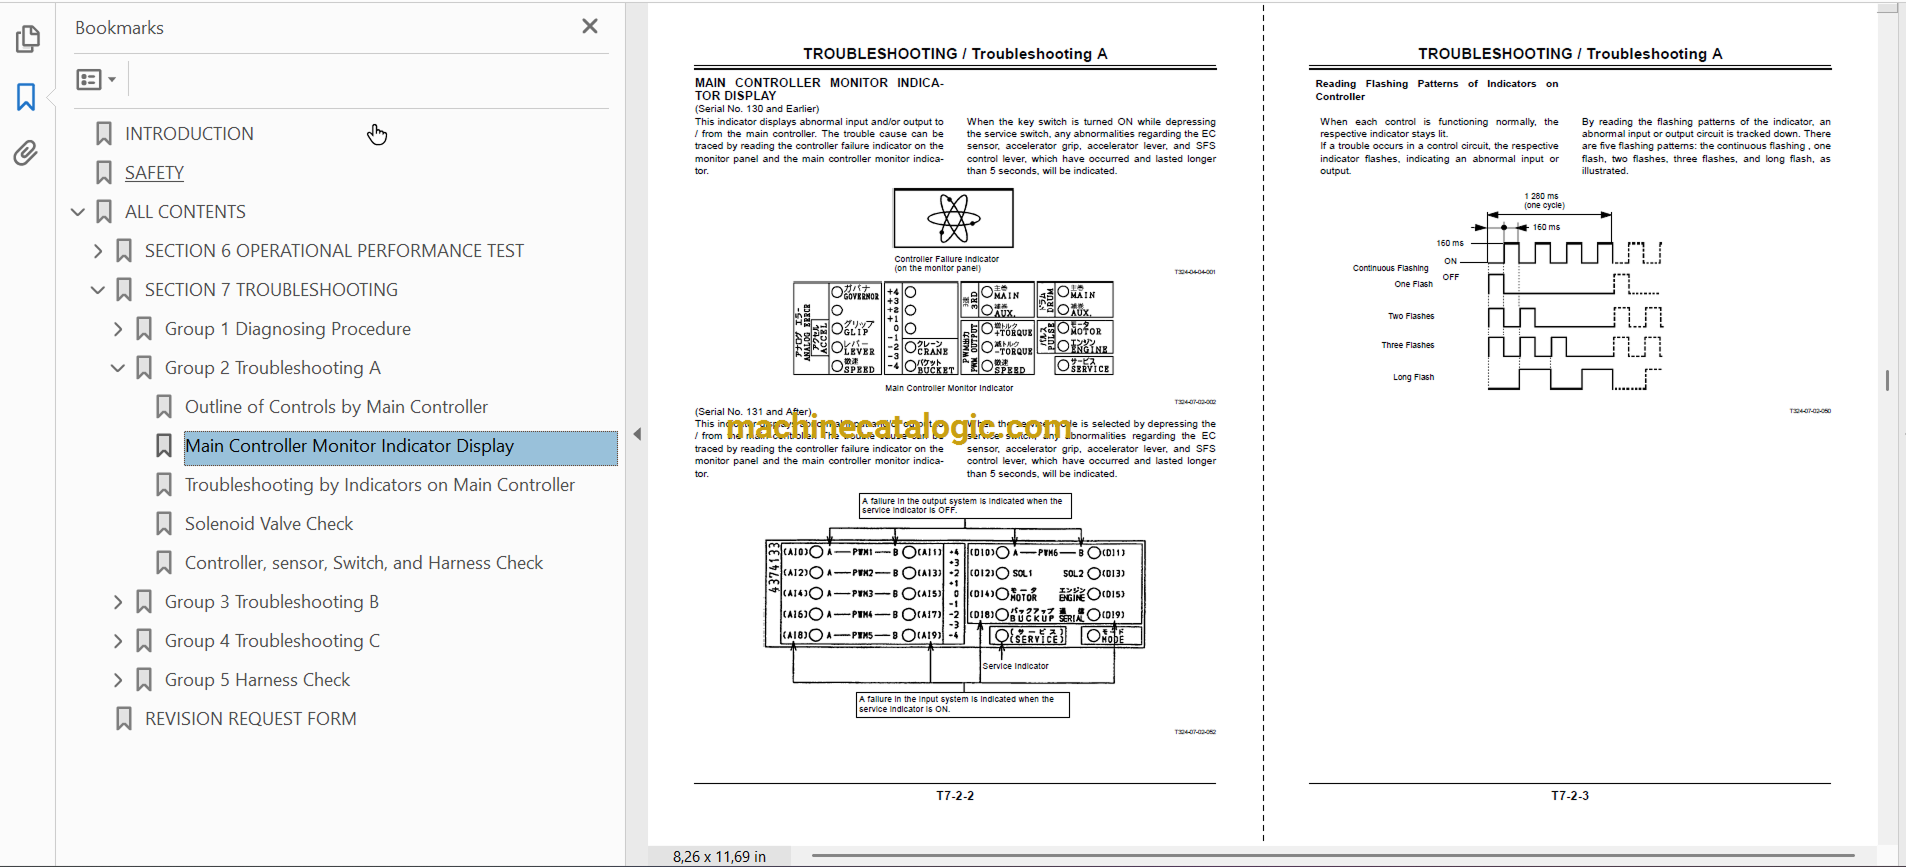Viewport: 1906px width, 867px height.
Task: Jump to SECTION 7 TROUBLESHOOTING bookmark
Action: click(271, 289)
